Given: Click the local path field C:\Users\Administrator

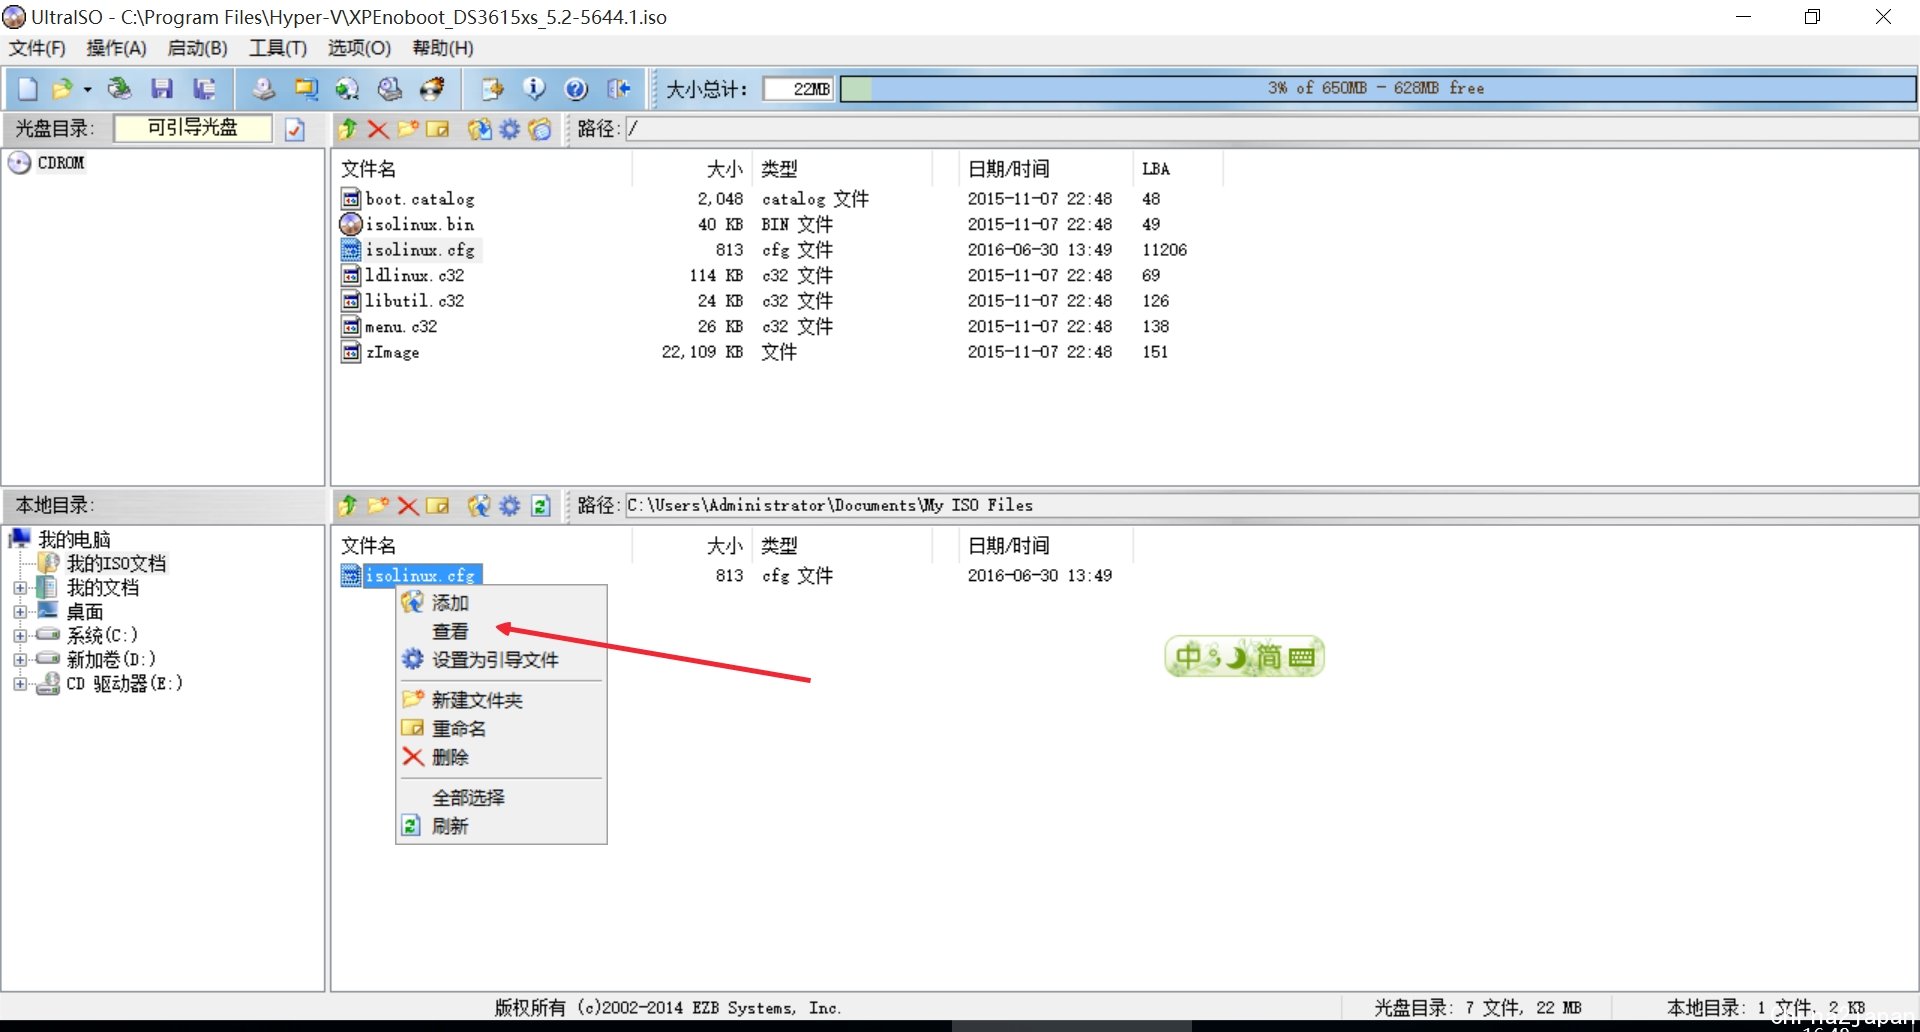Looking at the screenshot, I should 1270,506.
